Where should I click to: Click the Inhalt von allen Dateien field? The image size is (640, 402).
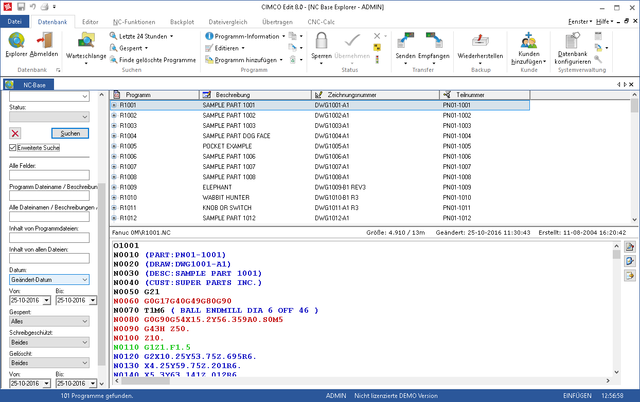coord(49,258)
